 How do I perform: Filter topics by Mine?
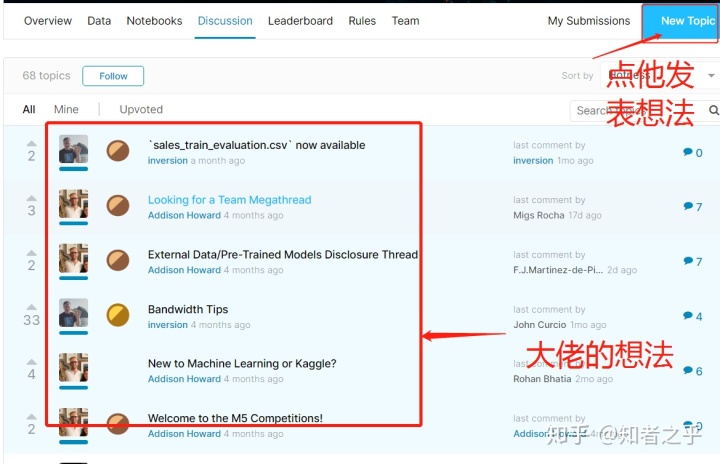point(66,109)
